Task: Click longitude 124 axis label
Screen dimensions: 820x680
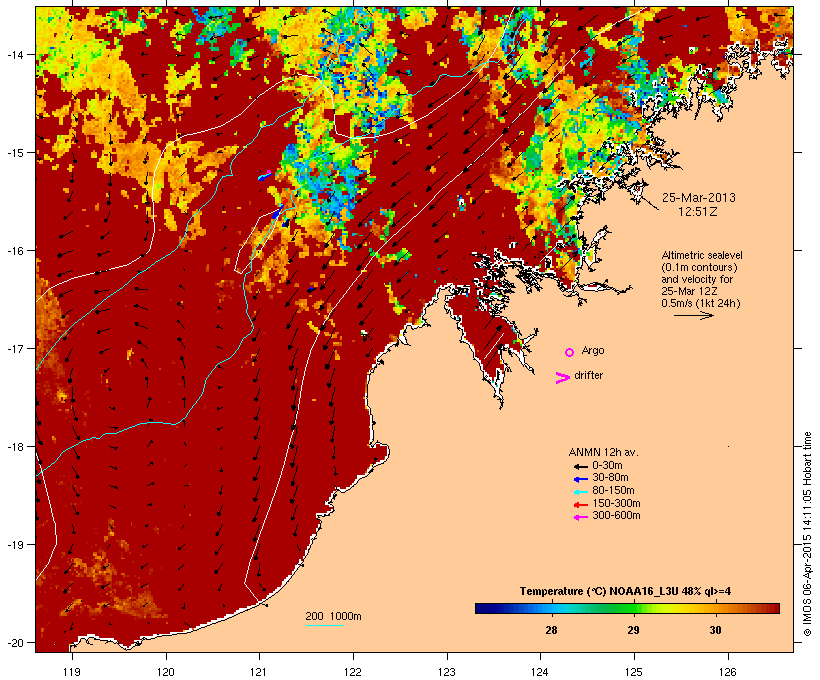Action: (540, 672)
